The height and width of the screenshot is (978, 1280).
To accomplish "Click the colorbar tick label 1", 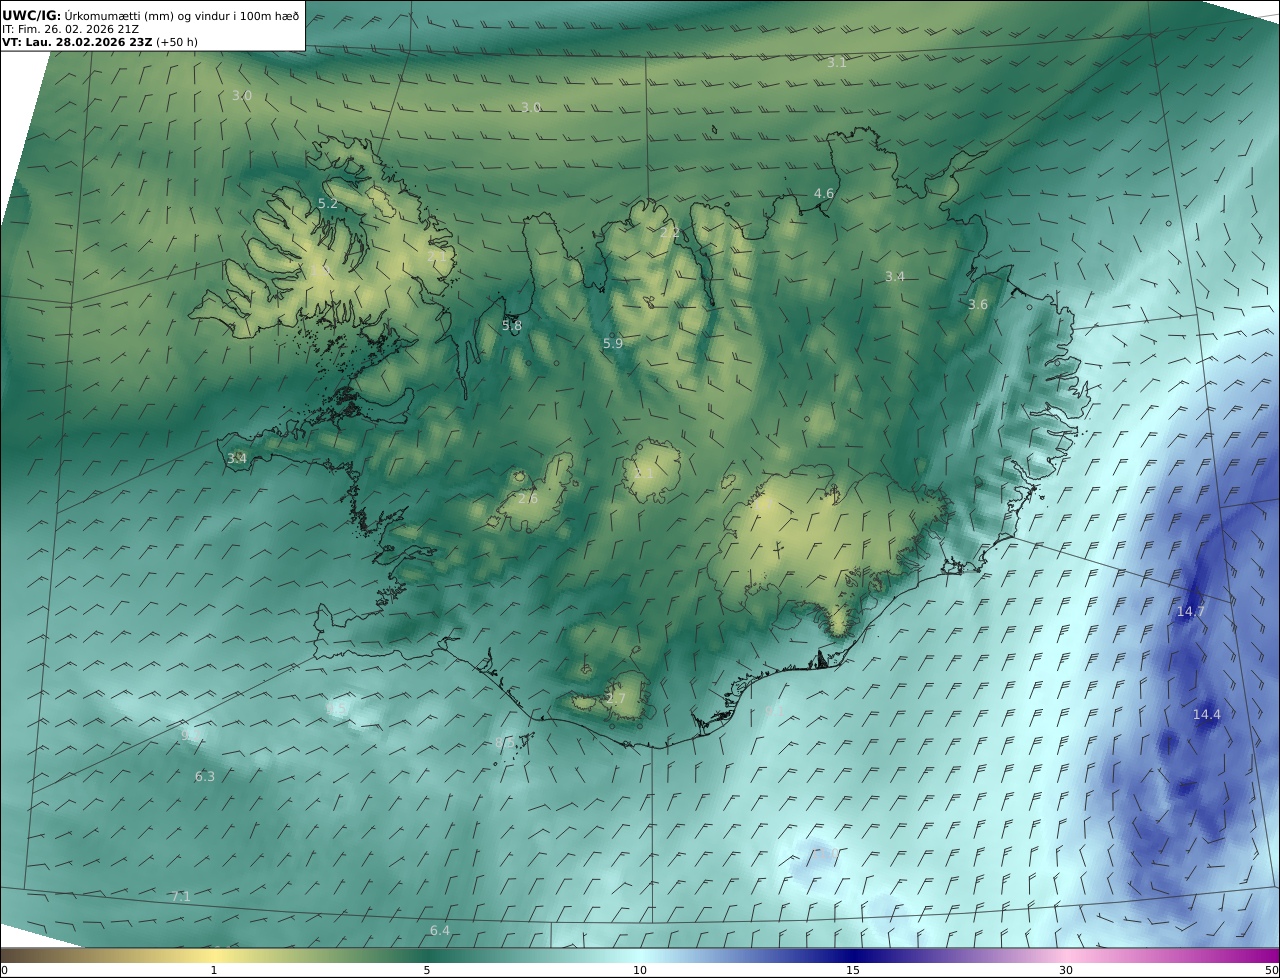I will click(x=214, y=970).
